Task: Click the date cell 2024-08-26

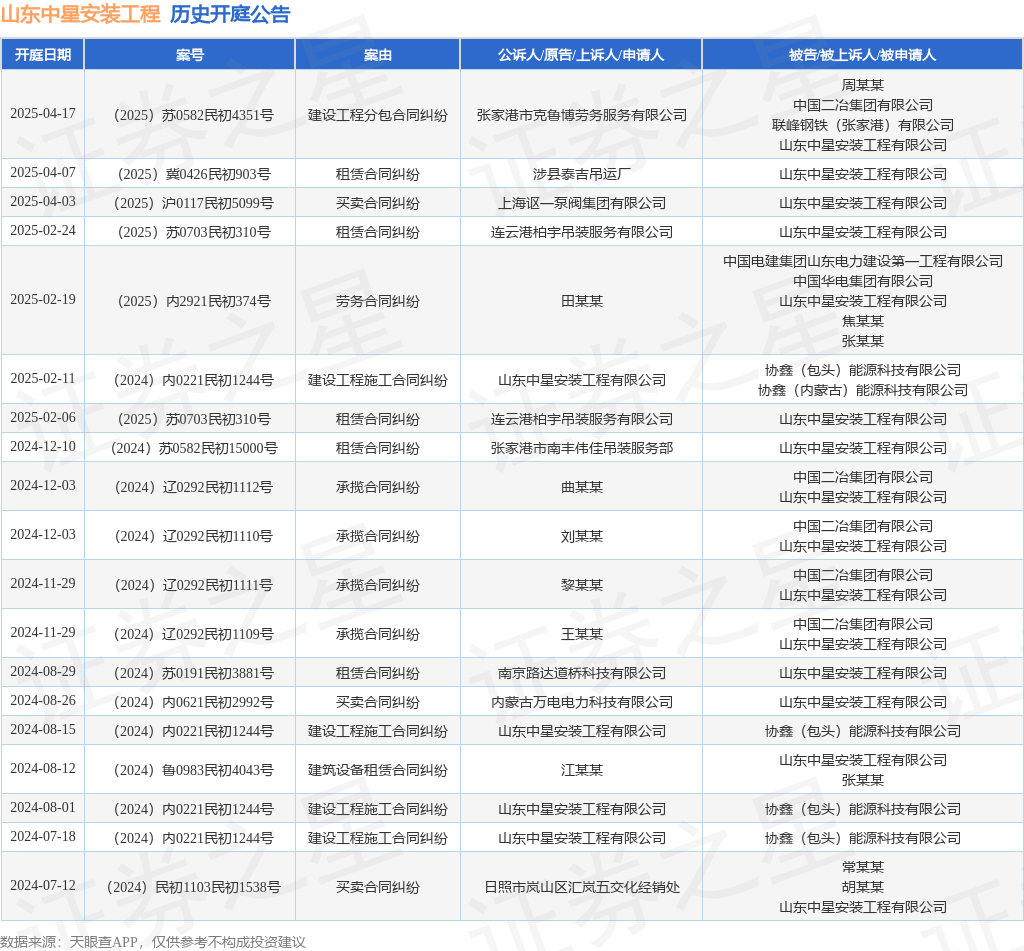Action: 43,701
